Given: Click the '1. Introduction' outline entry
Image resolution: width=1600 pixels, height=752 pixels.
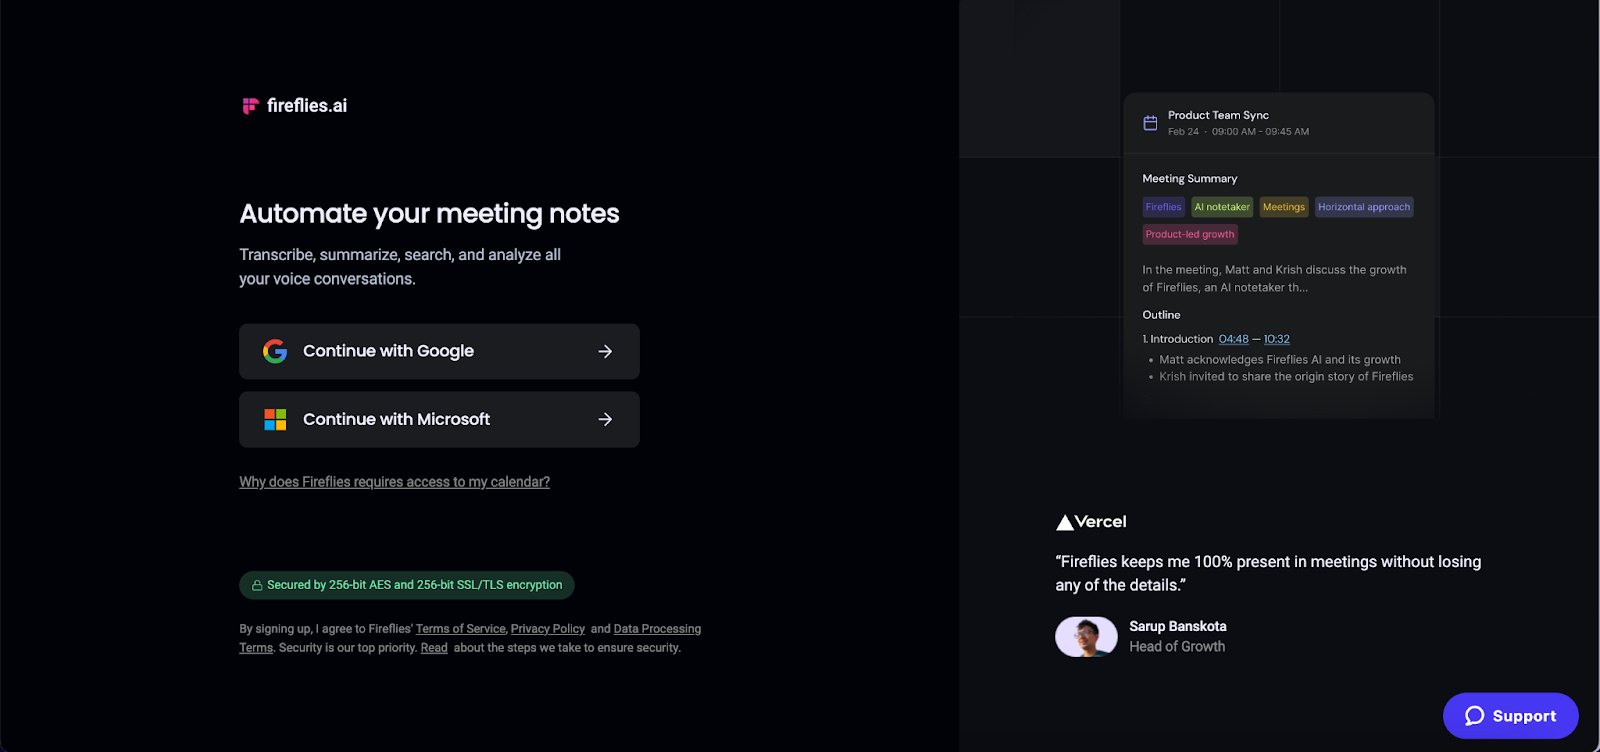Looking at the screenshot, I should pyautogui.click(x=1177, y=339).
